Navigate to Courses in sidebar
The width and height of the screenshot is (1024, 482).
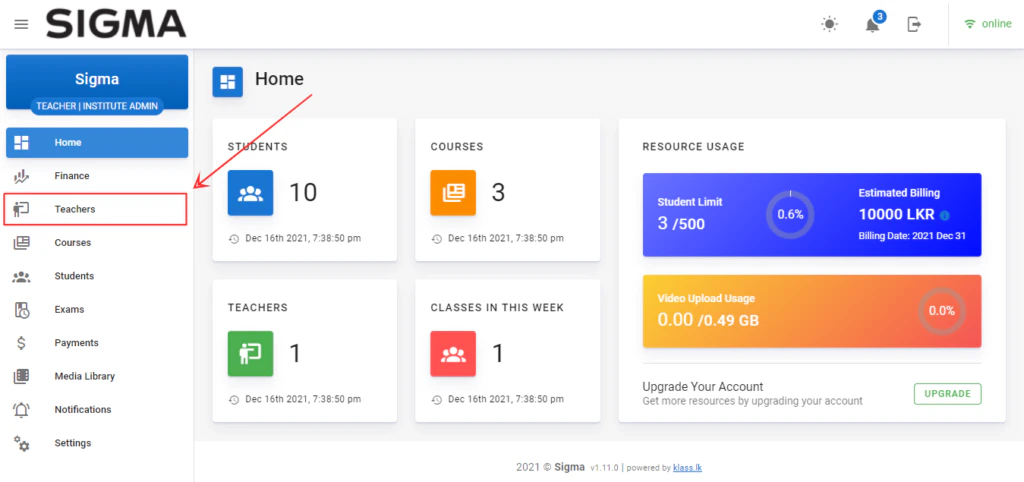97,242
